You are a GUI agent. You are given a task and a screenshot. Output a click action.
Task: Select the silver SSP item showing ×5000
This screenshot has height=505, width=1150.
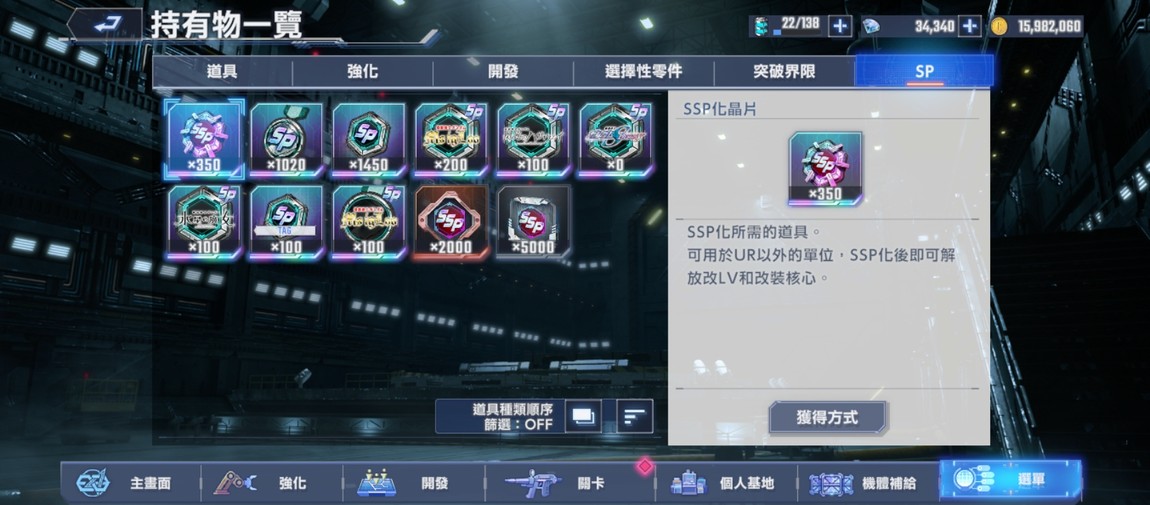[x=533, y=222]
